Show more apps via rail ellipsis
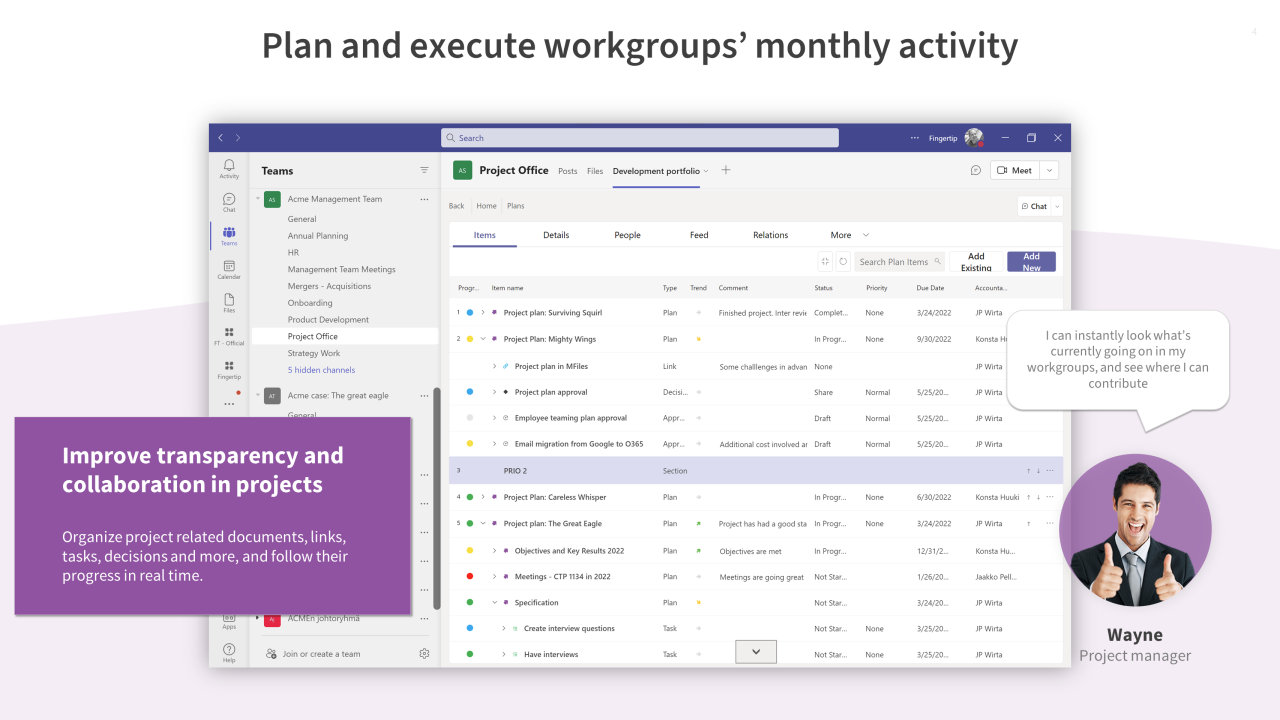The image size is (1280, 720). (x=229, y=404)
